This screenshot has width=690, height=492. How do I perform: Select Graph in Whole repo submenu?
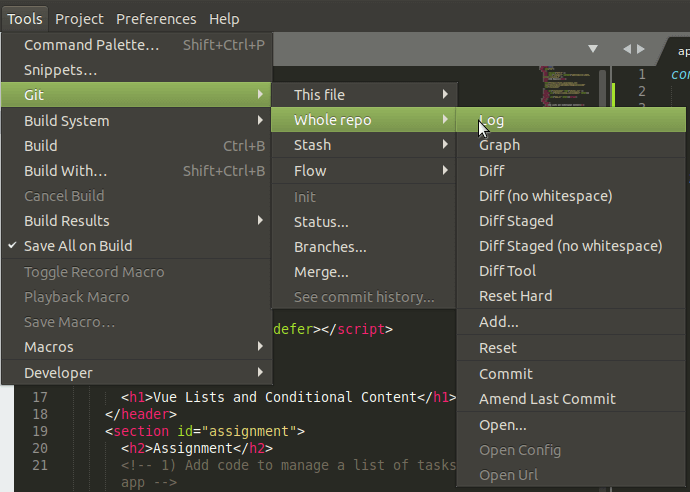tap(571, 145)
